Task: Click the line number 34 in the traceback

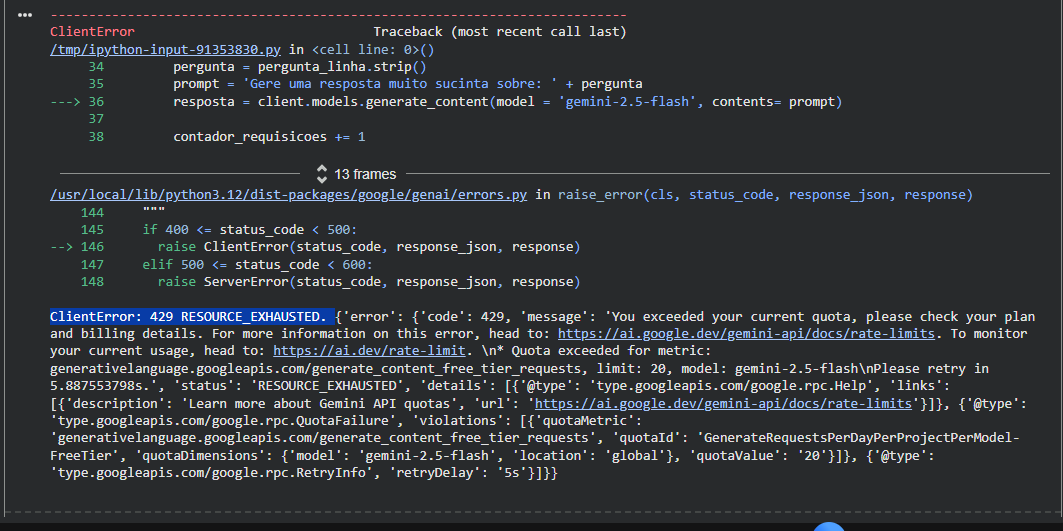Action: [x=96, y=67]
